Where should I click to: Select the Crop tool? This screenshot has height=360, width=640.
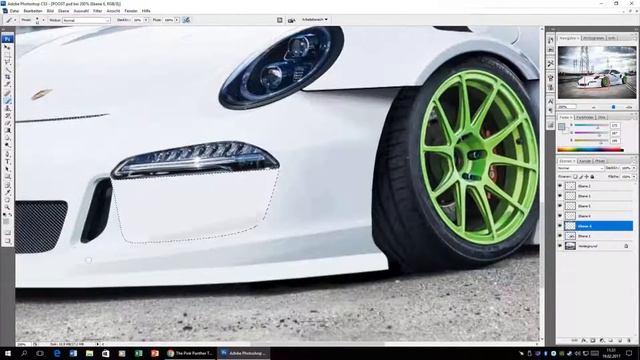coord(7,77)
